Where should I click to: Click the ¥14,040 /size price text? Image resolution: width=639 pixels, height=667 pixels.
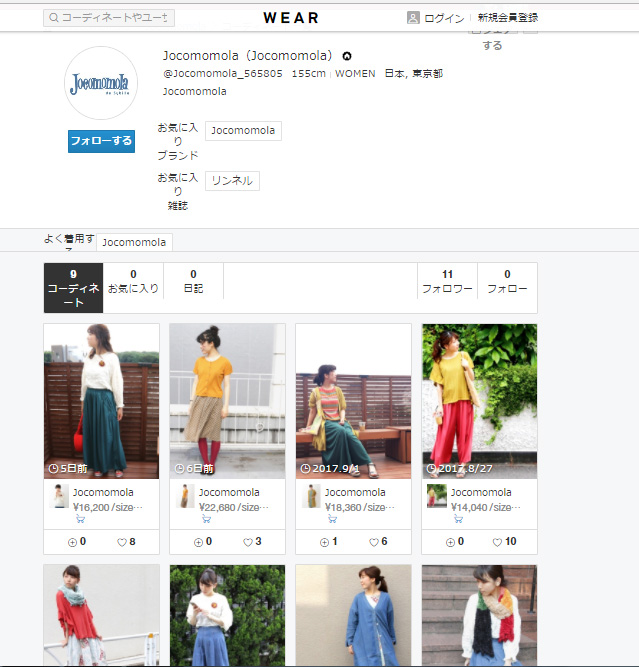click(485, 507)
